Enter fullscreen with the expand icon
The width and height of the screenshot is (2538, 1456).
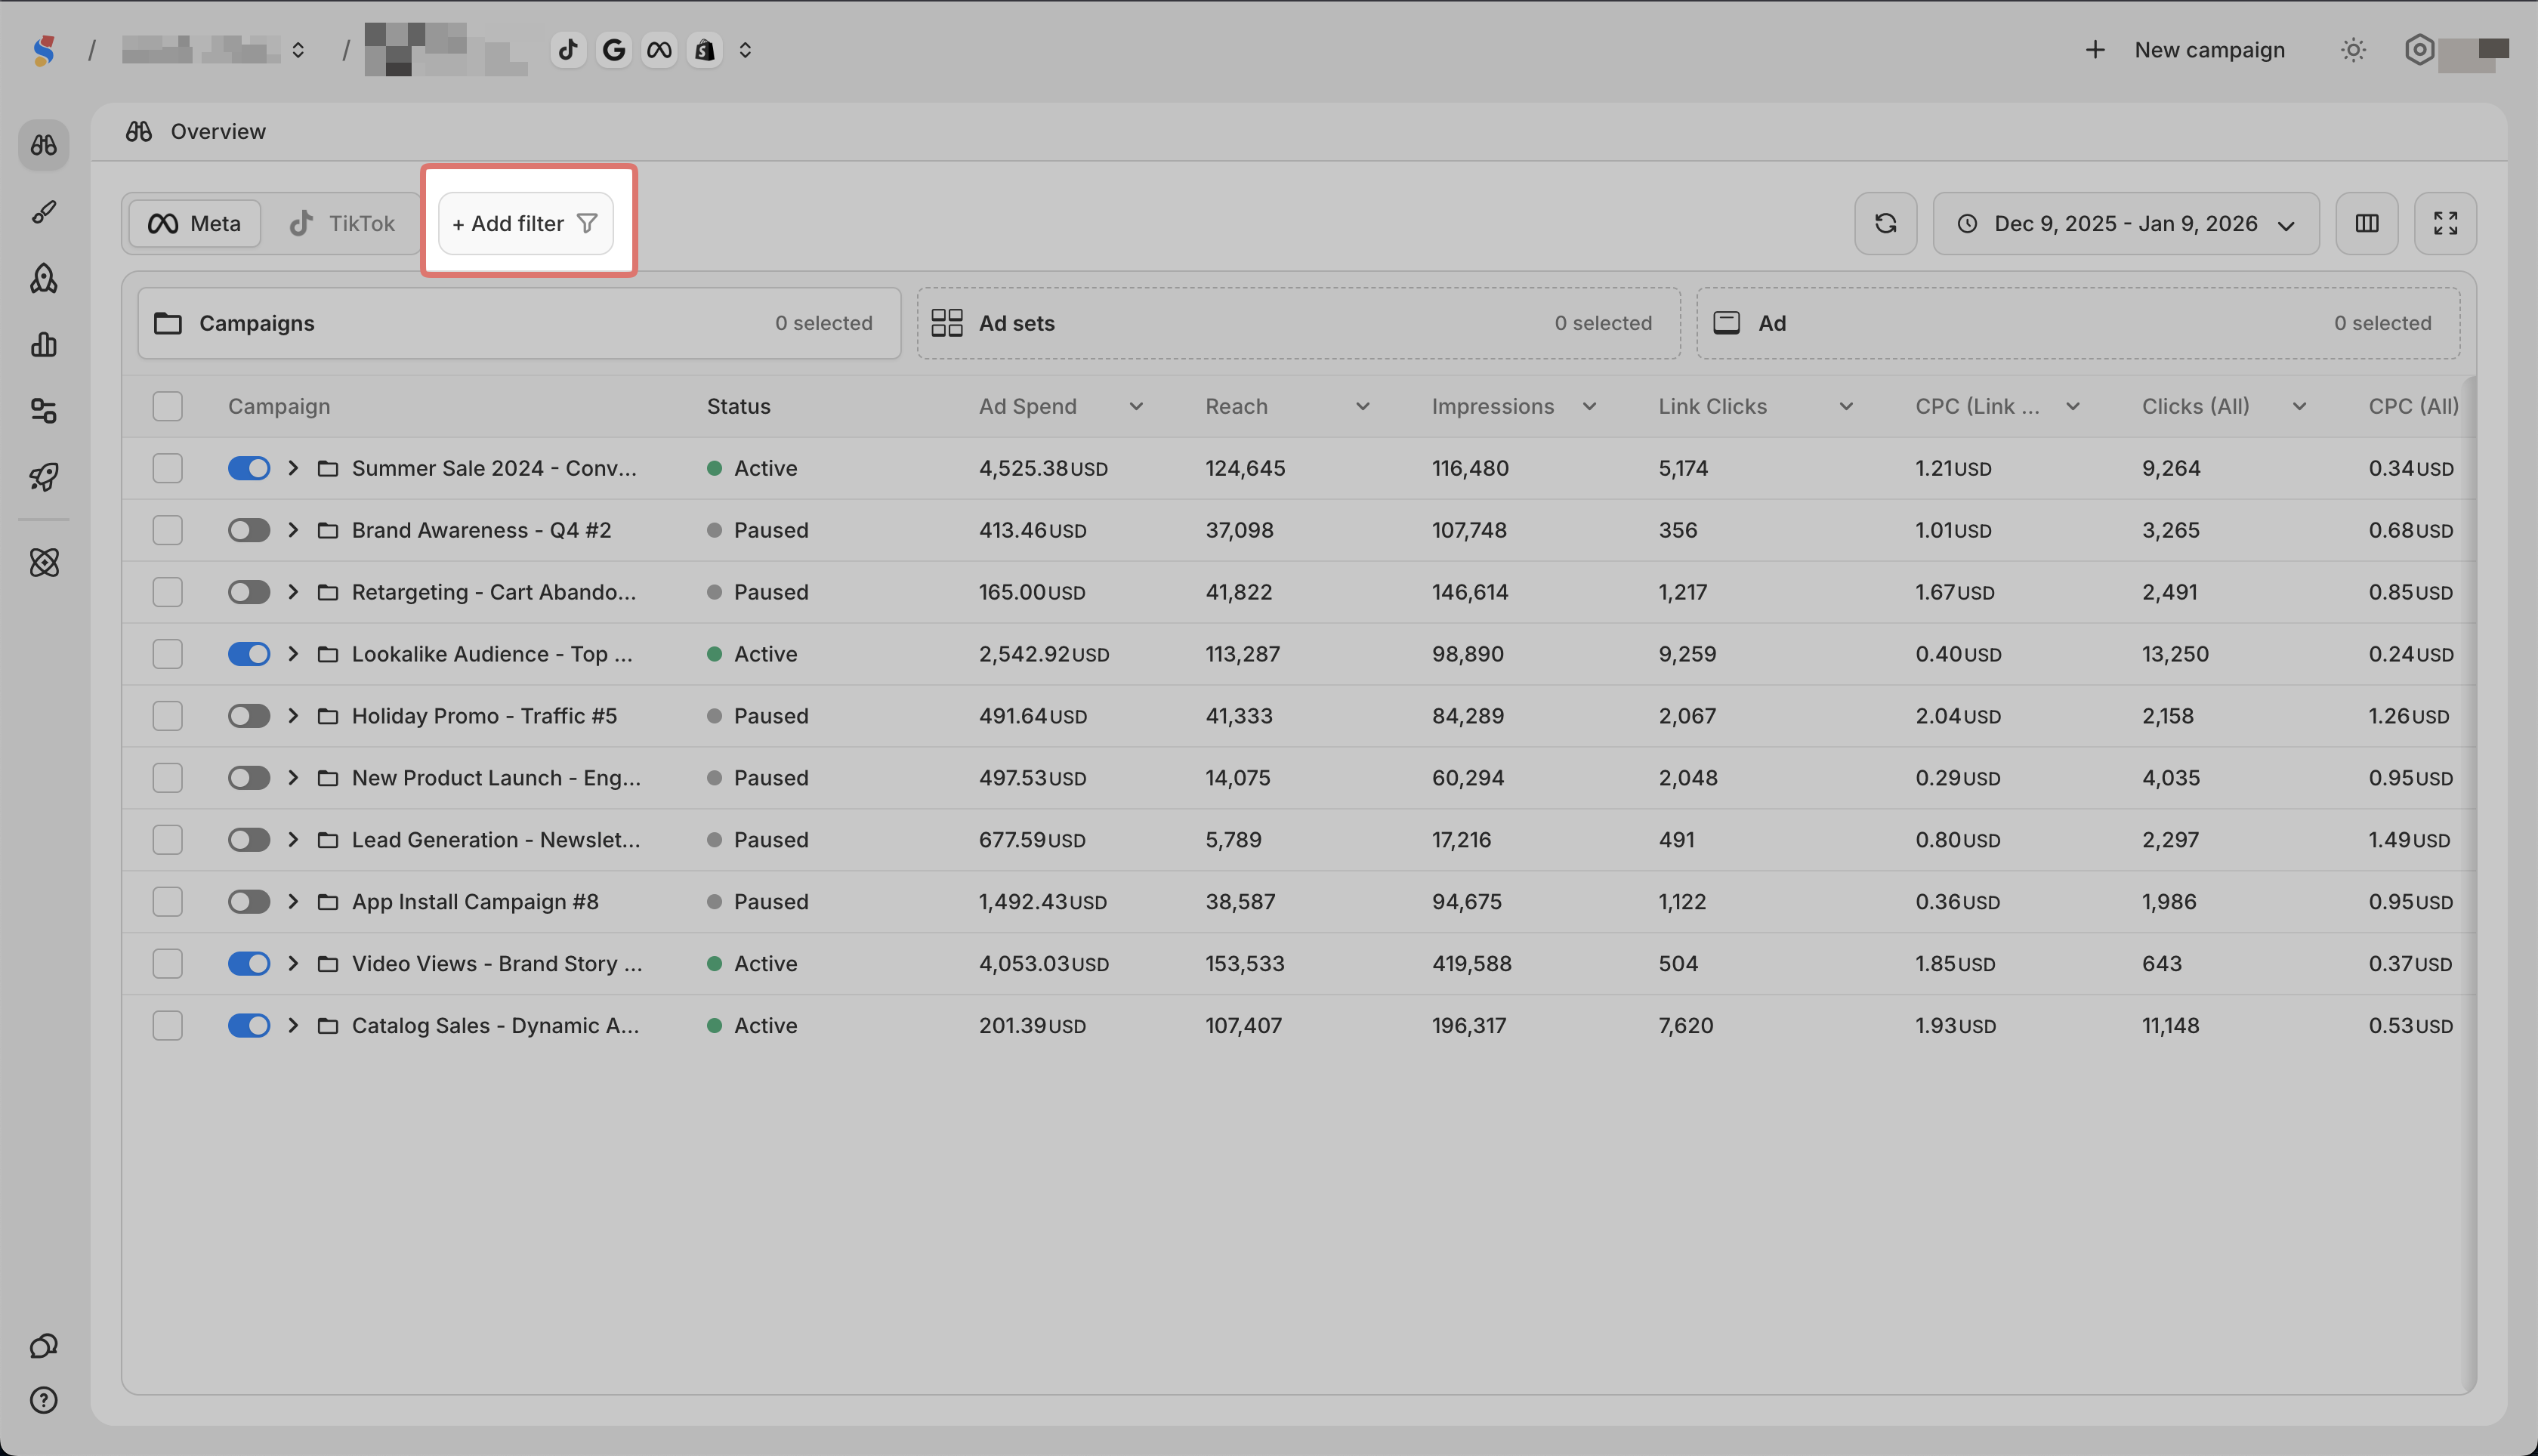click(x=2445, y=223)
